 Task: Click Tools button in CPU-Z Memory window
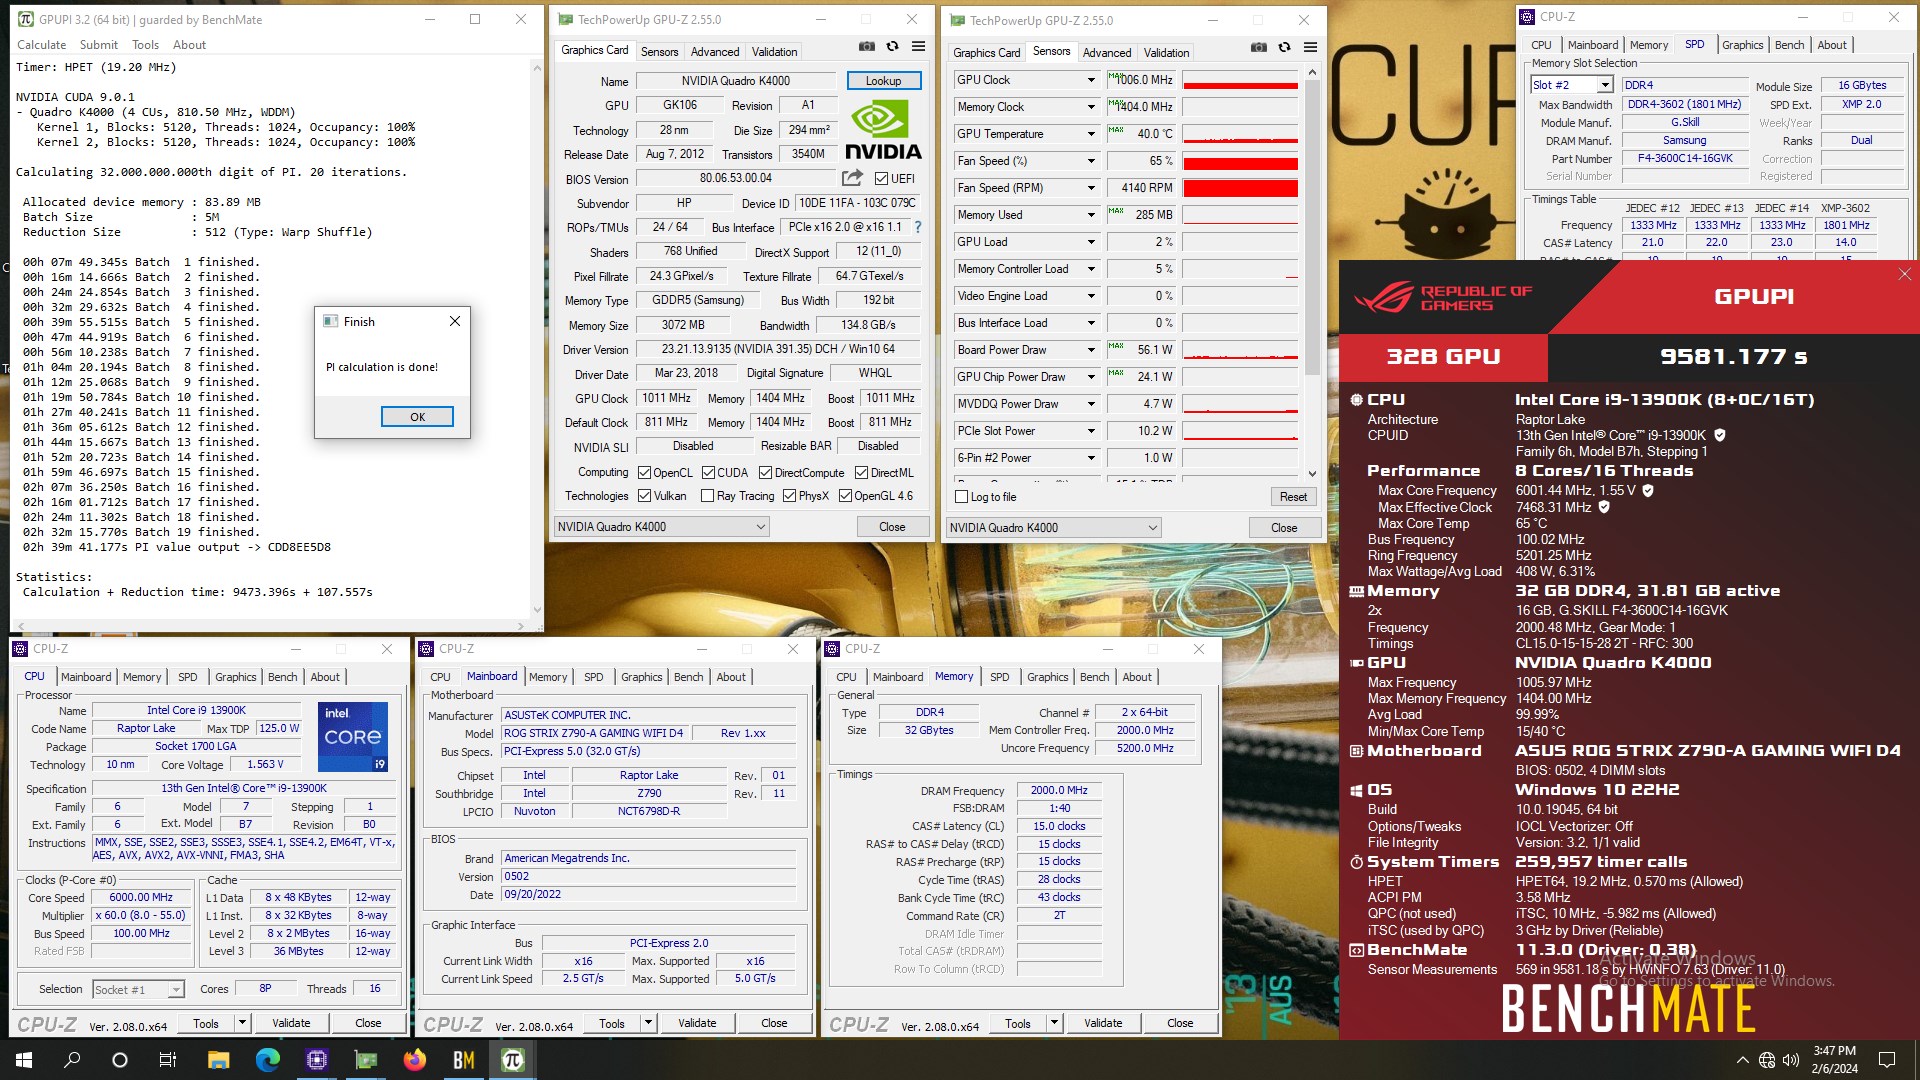click(1018, 1023)
